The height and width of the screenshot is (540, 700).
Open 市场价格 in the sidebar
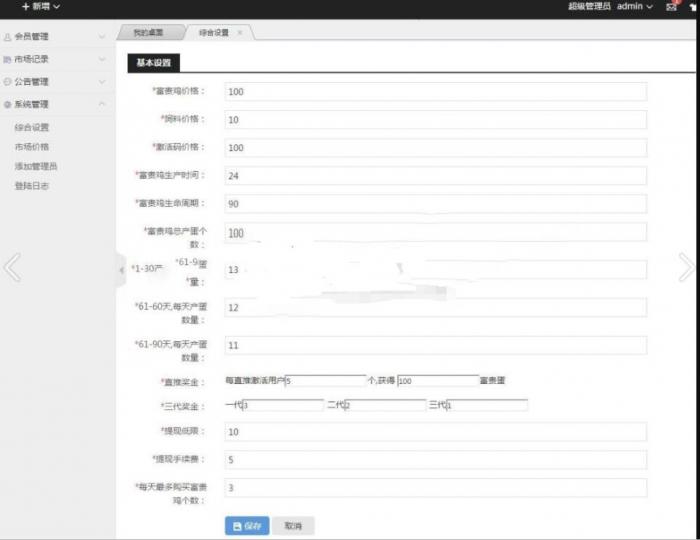tap(32, 147)
